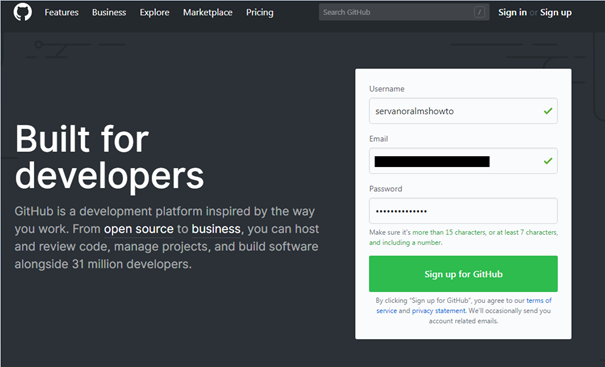Click the password requirements hint text
This screenshot has height=367, width=605.
(463, 237)
